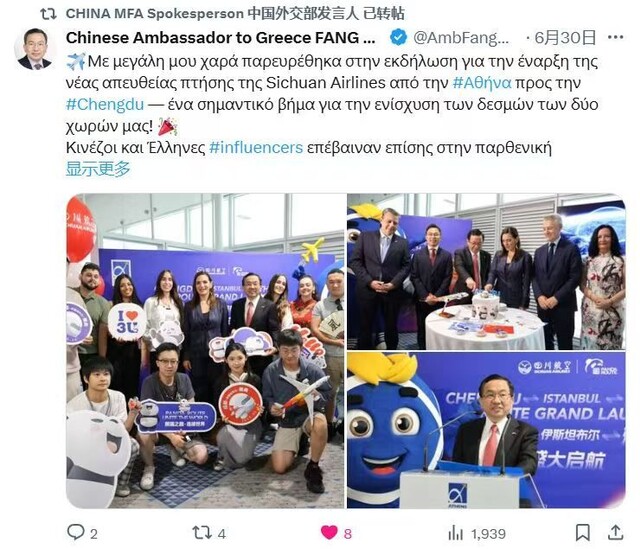Click the blue verified badge
The width and height of the screenshot is (640, 549).
[398, 38]
